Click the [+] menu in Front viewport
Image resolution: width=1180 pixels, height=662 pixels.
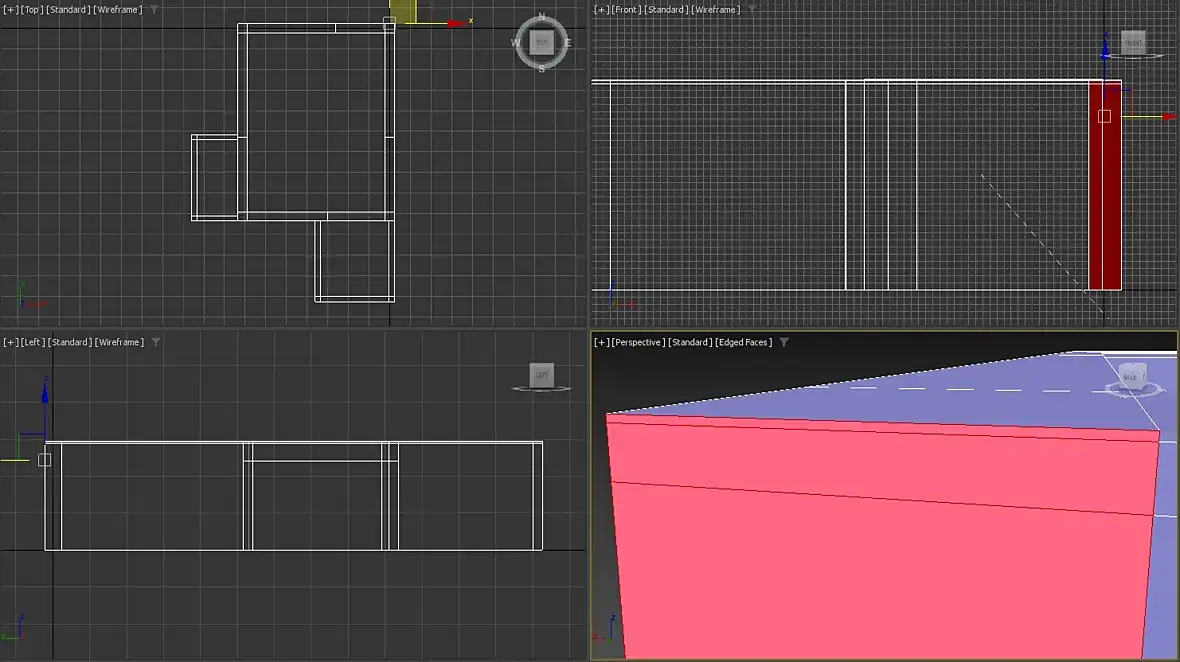point(601,10)
